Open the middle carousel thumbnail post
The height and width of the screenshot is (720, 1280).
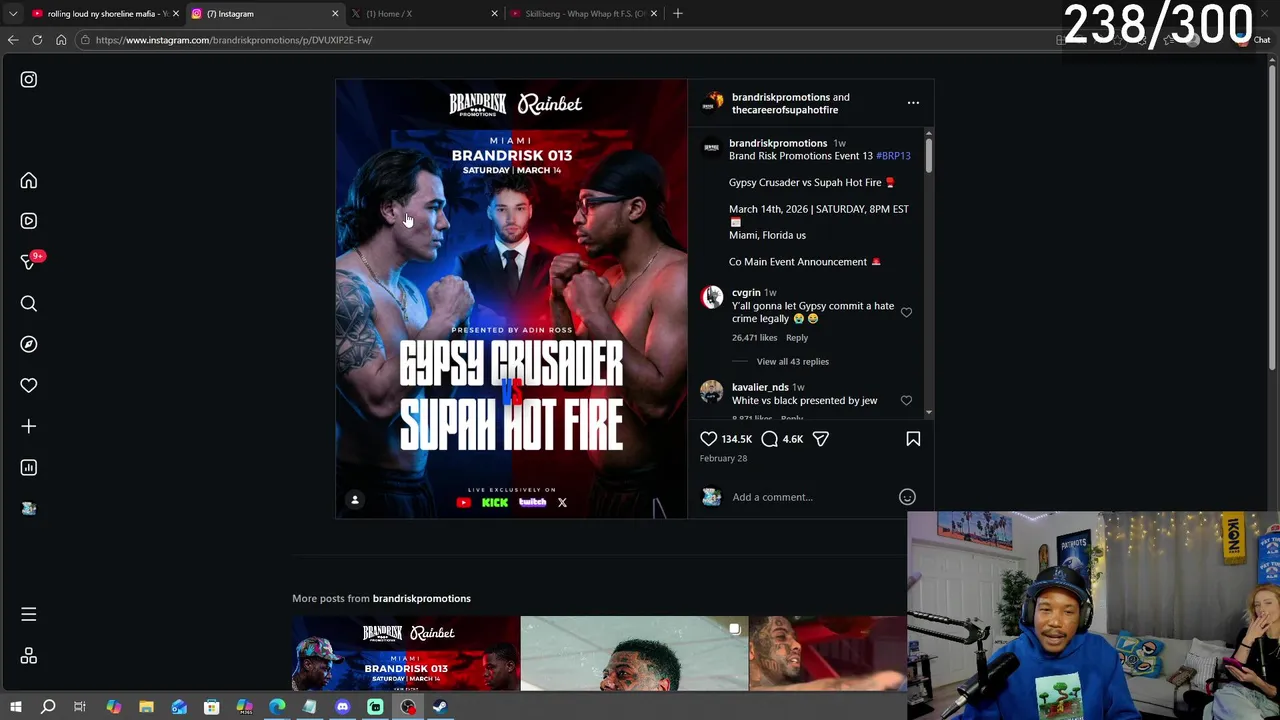[x=634, y=653]
